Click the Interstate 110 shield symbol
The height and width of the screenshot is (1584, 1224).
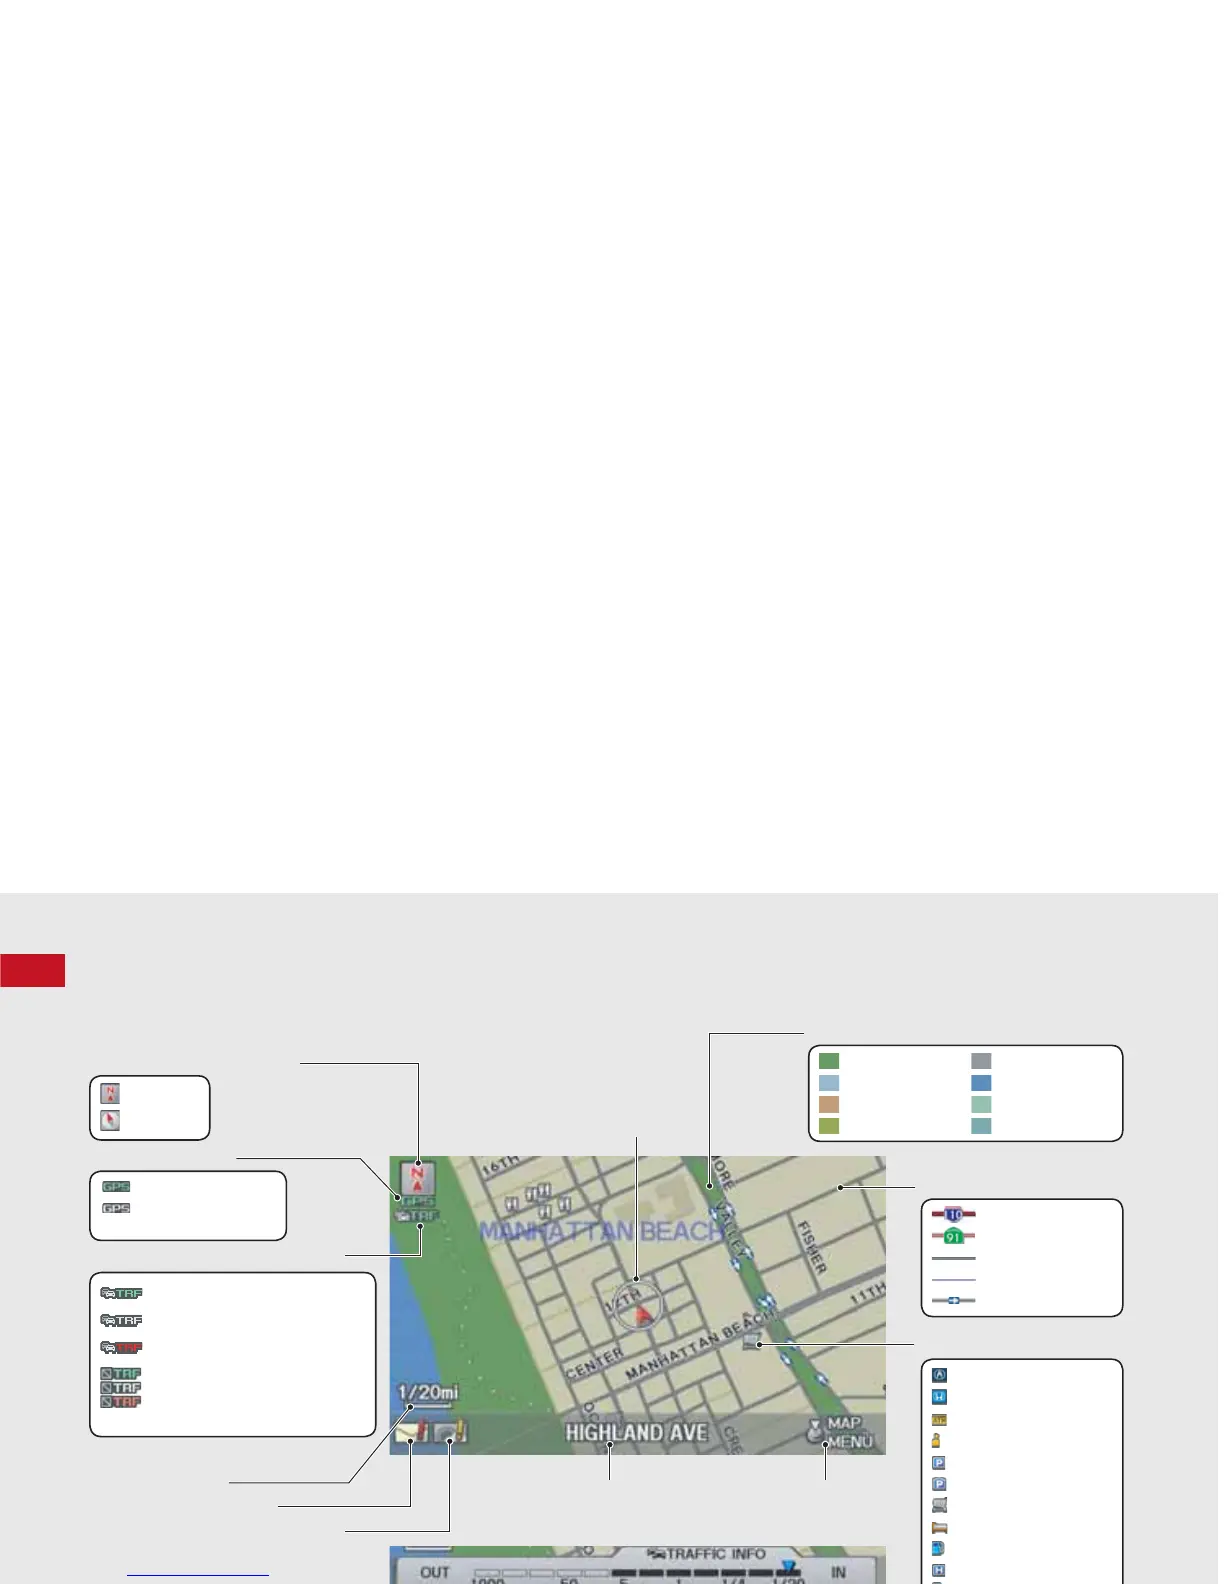(x=953, y=1214)
